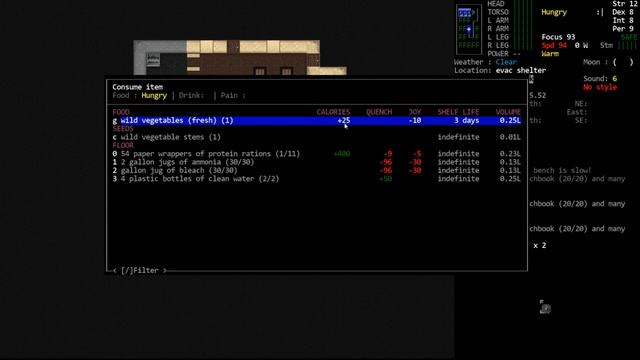The height and width of the screenshot is (360, 640).
Task: Click the SHELF LIFE column header
Action: 458,112
